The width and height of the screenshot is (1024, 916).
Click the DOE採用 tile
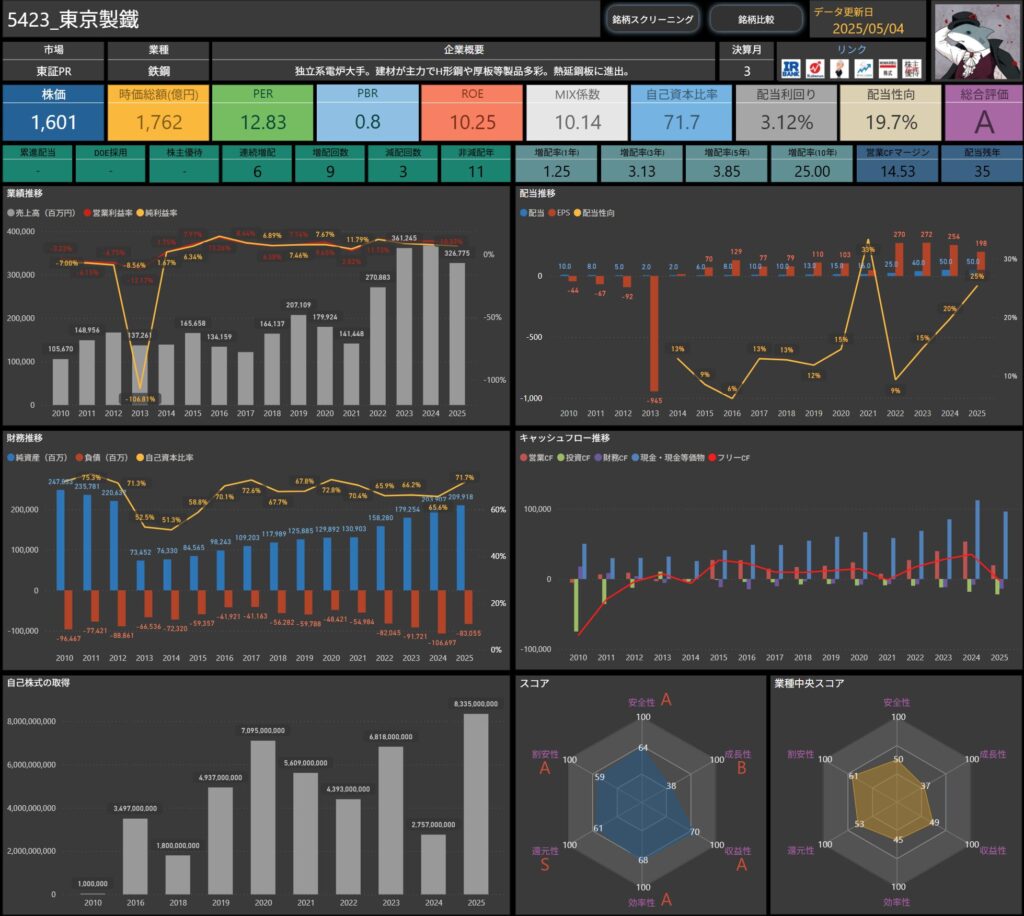(x=110, y=163)
